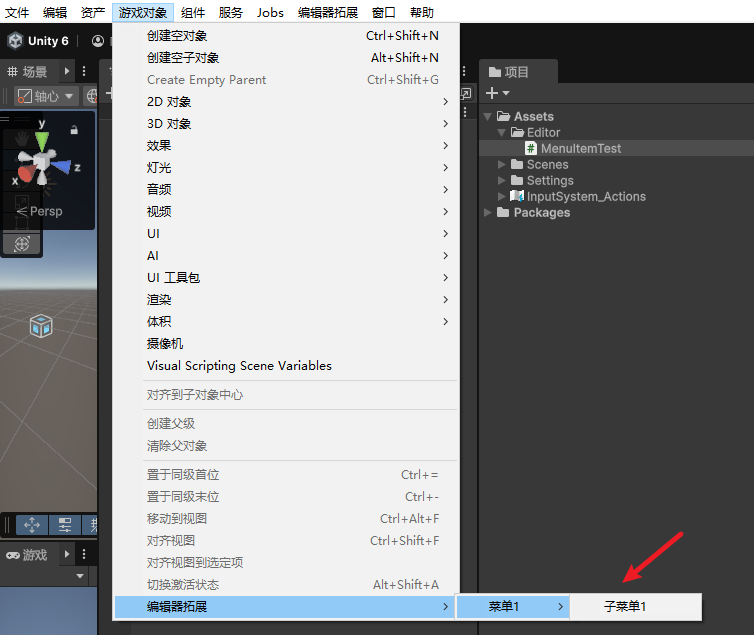Open the 窗口 menu
Screen dimensions: 754x635
click(384, 12)
